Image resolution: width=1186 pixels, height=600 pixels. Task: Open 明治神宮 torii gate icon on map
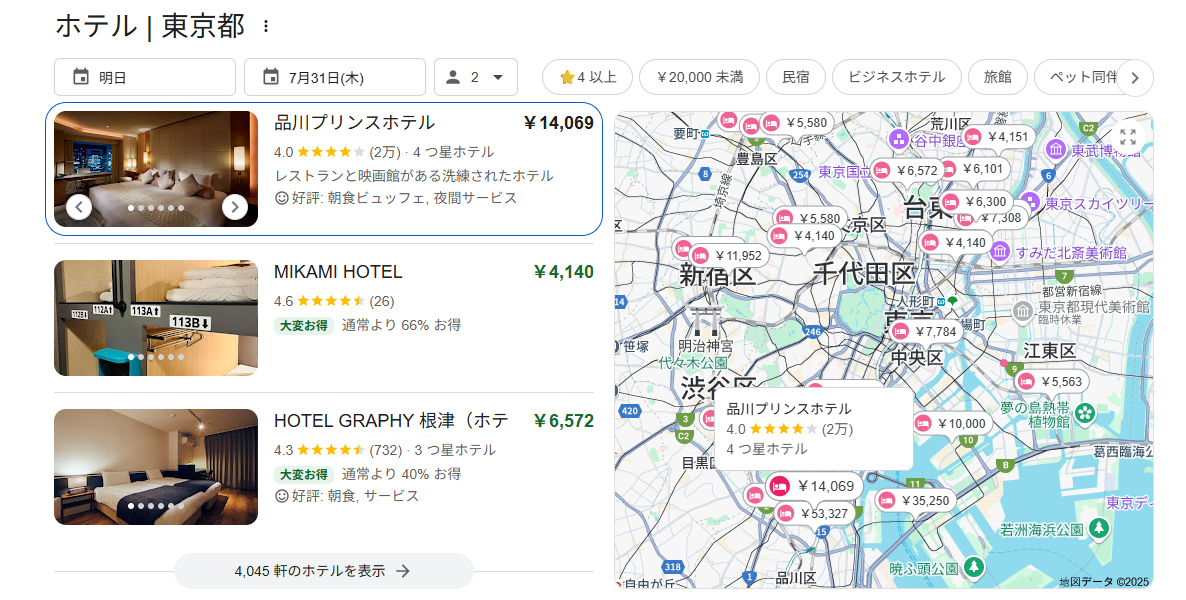coord(706,319)
